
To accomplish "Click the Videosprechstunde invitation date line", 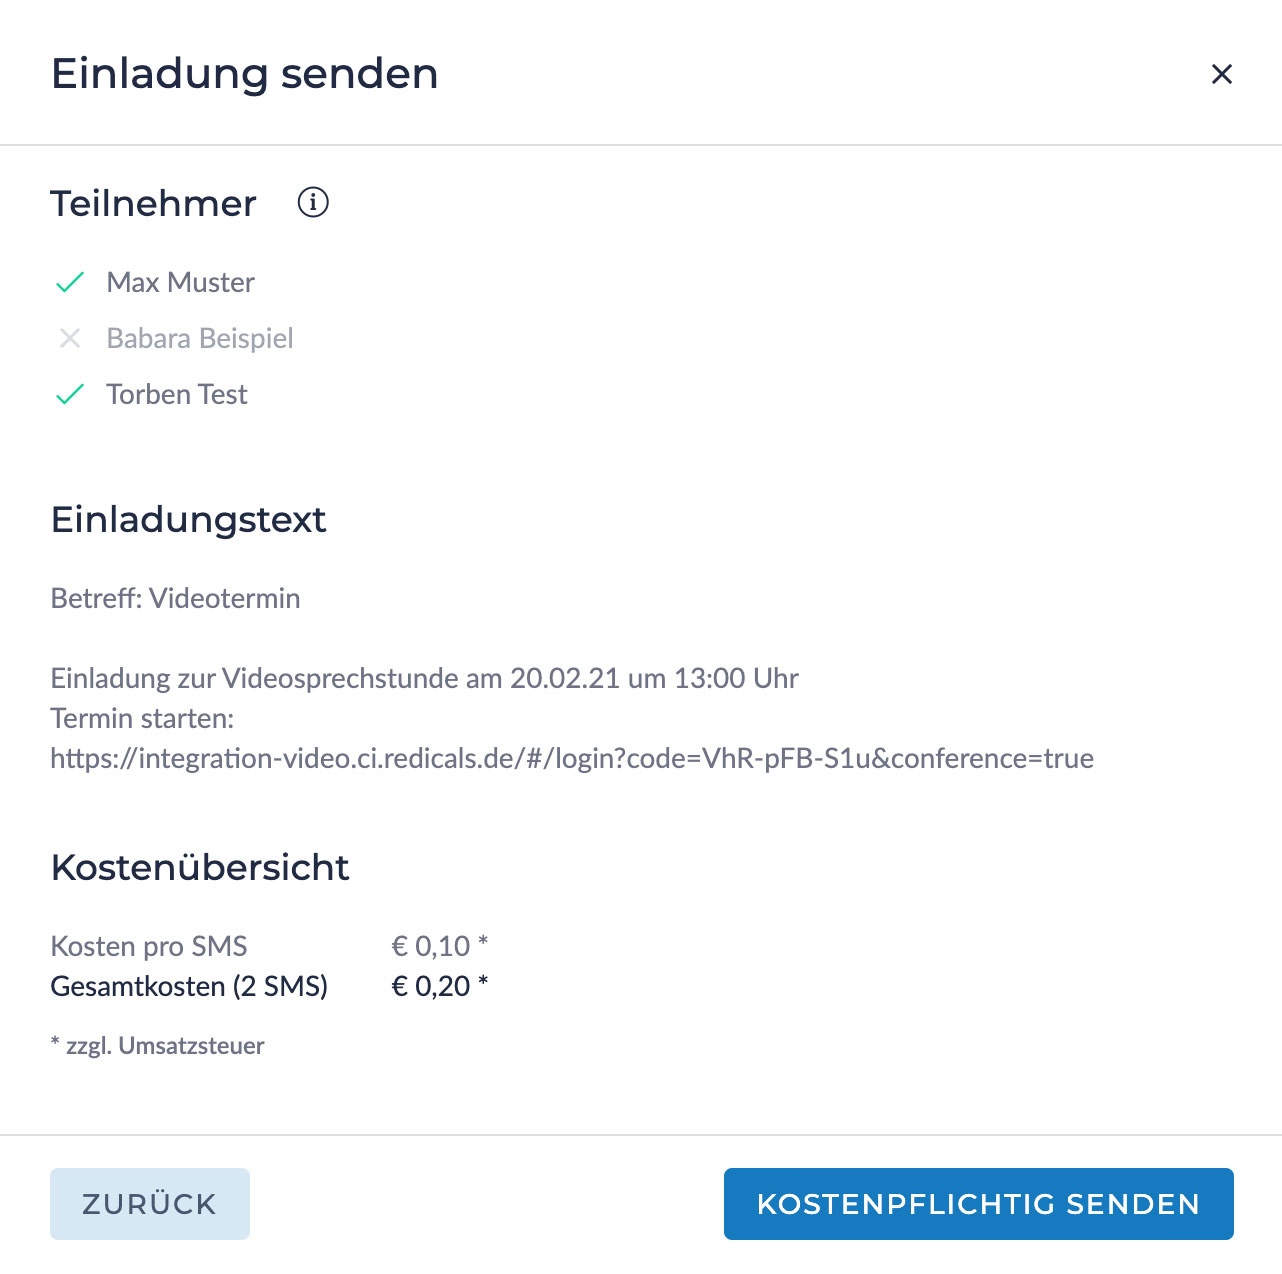I will tap(424, 678).
